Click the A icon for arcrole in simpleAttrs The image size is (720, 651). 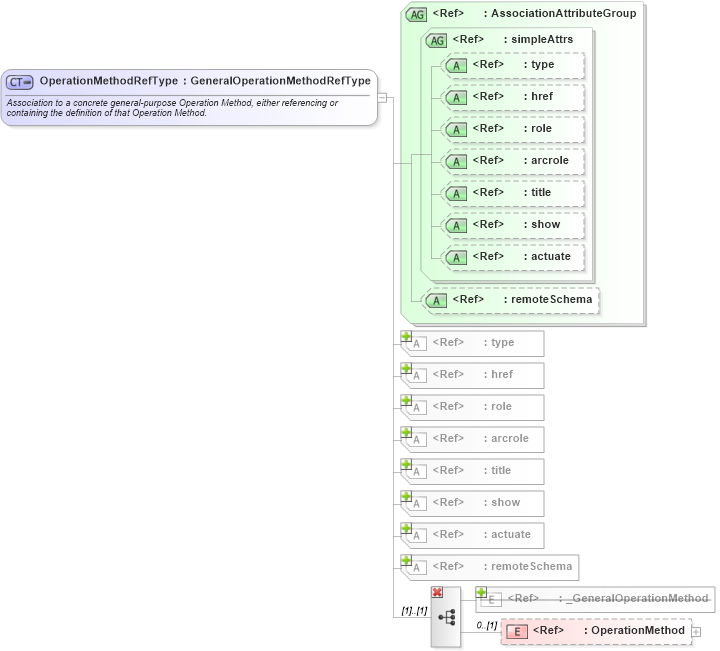(456, 162)
